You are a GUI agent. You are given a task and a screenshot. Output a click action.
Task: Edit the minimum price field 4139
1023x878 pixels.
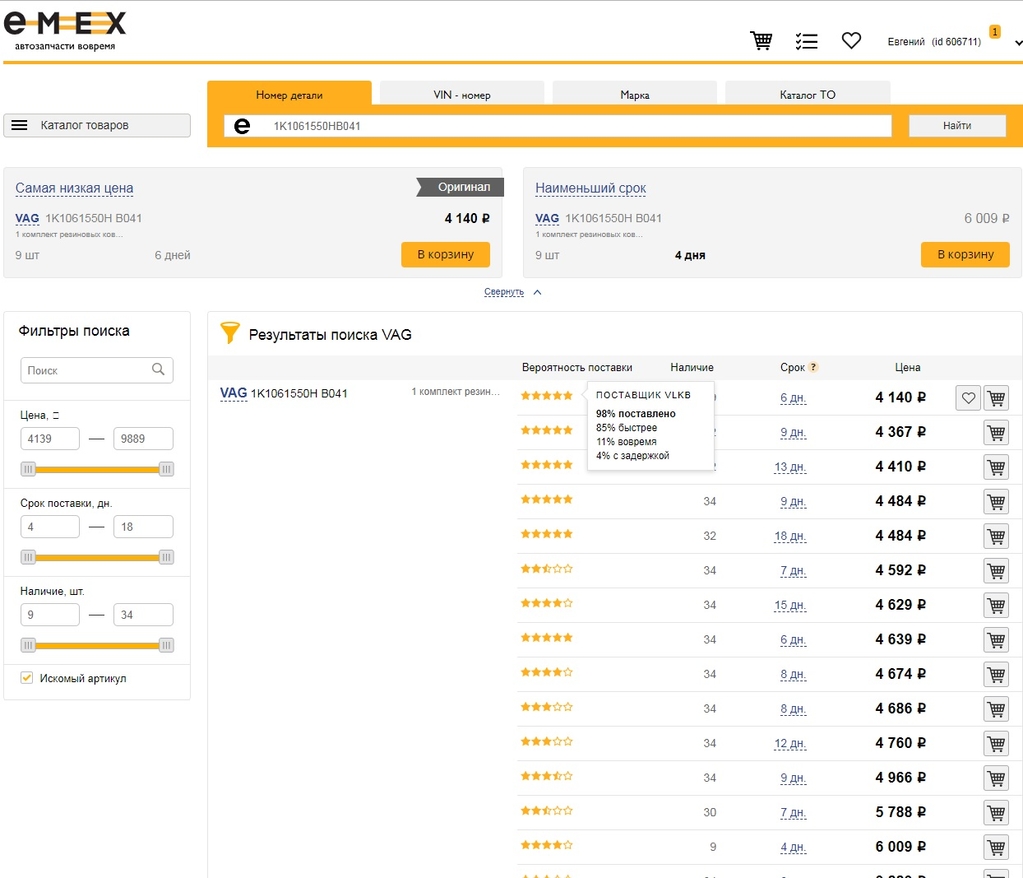50,438
